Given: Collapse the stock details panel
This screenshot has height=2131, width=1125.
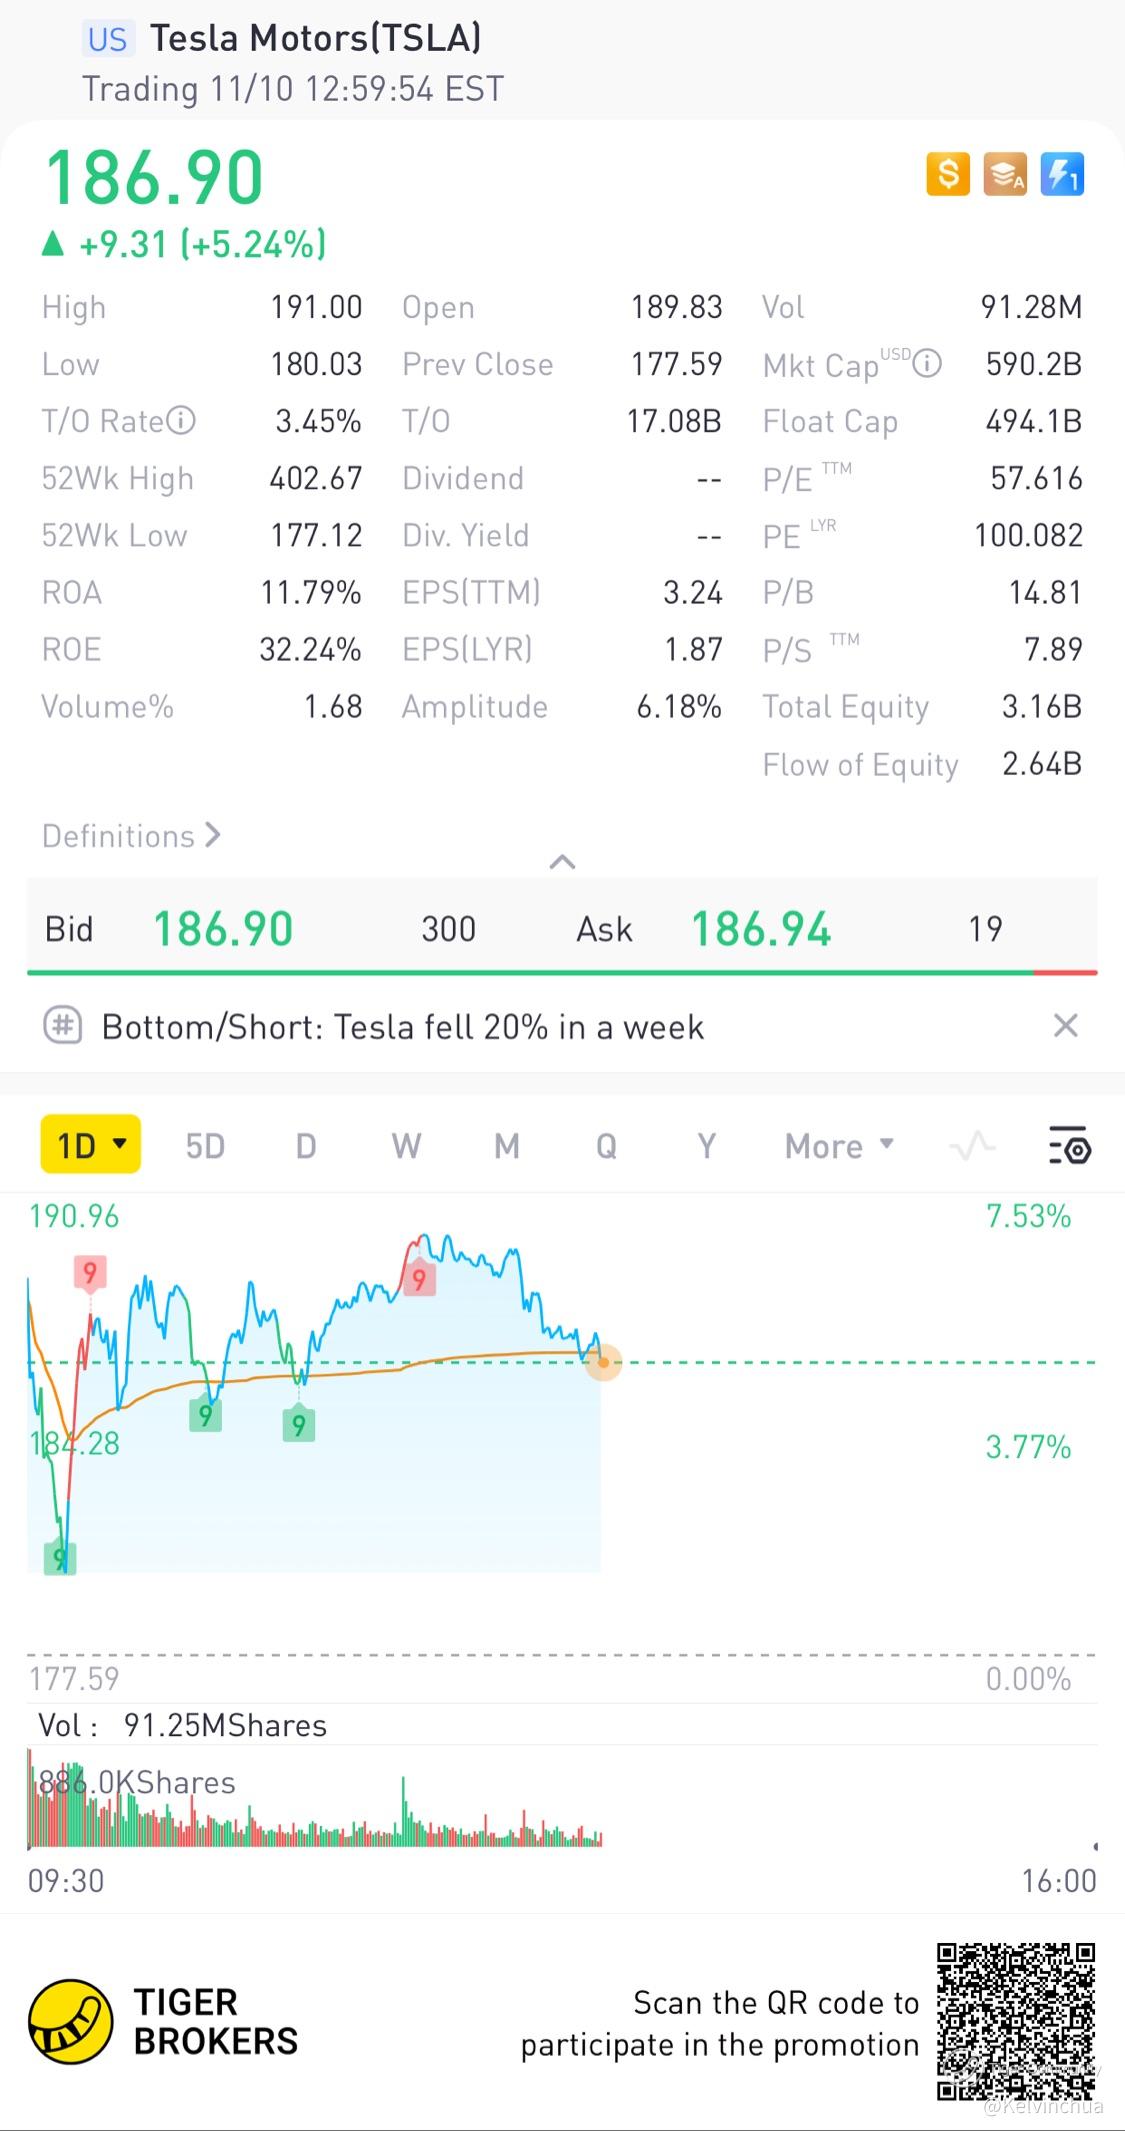Looking at the screenshot, I should point(562,862).
